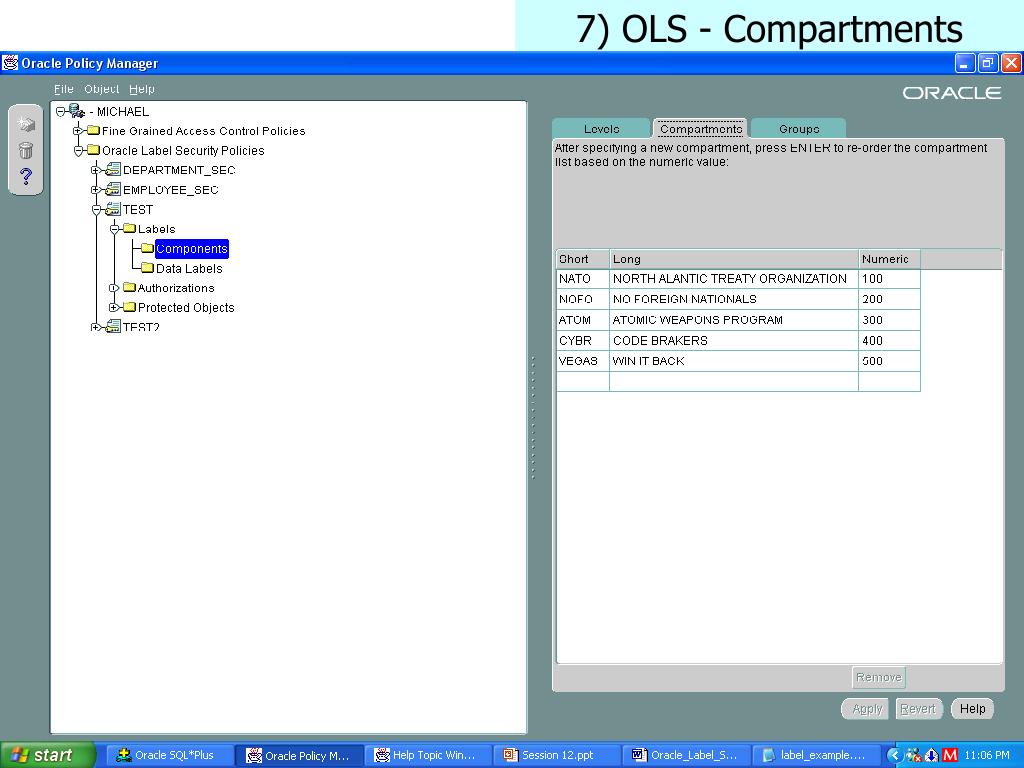Expand Fine Grained Access Control Policies node

point(78,131)
